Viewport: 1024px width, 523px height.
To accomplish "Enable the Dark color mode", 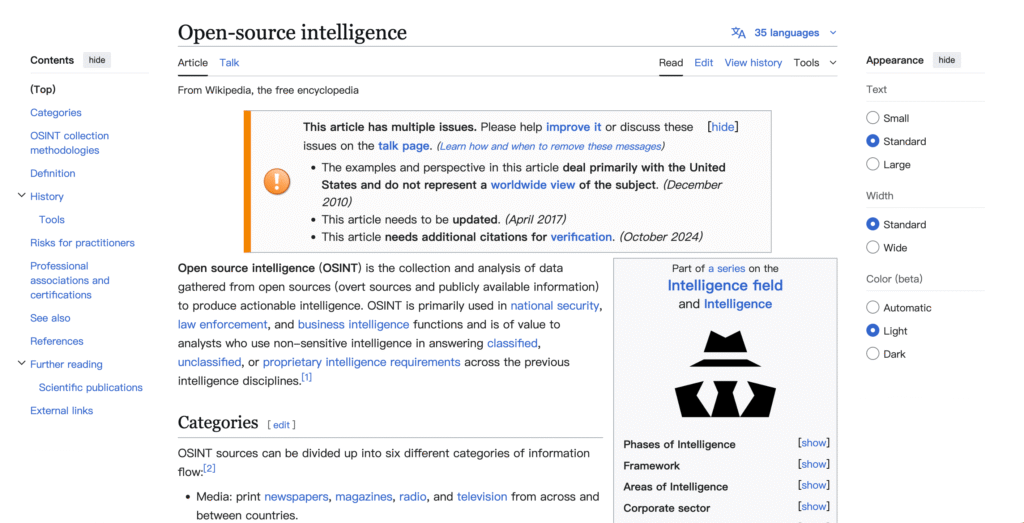I will point(873,354).
